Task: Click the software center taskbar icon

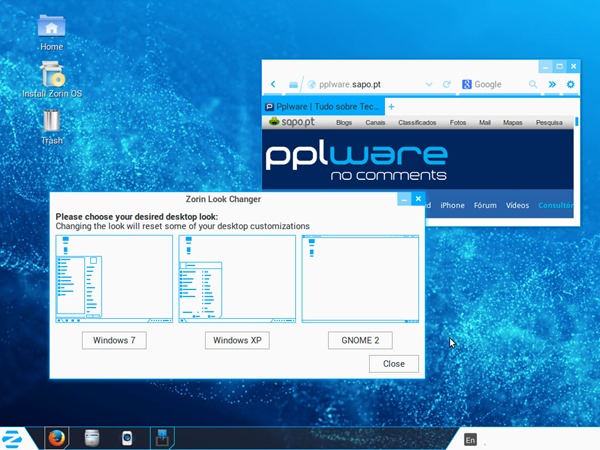Action: click(x=127, y=438)
